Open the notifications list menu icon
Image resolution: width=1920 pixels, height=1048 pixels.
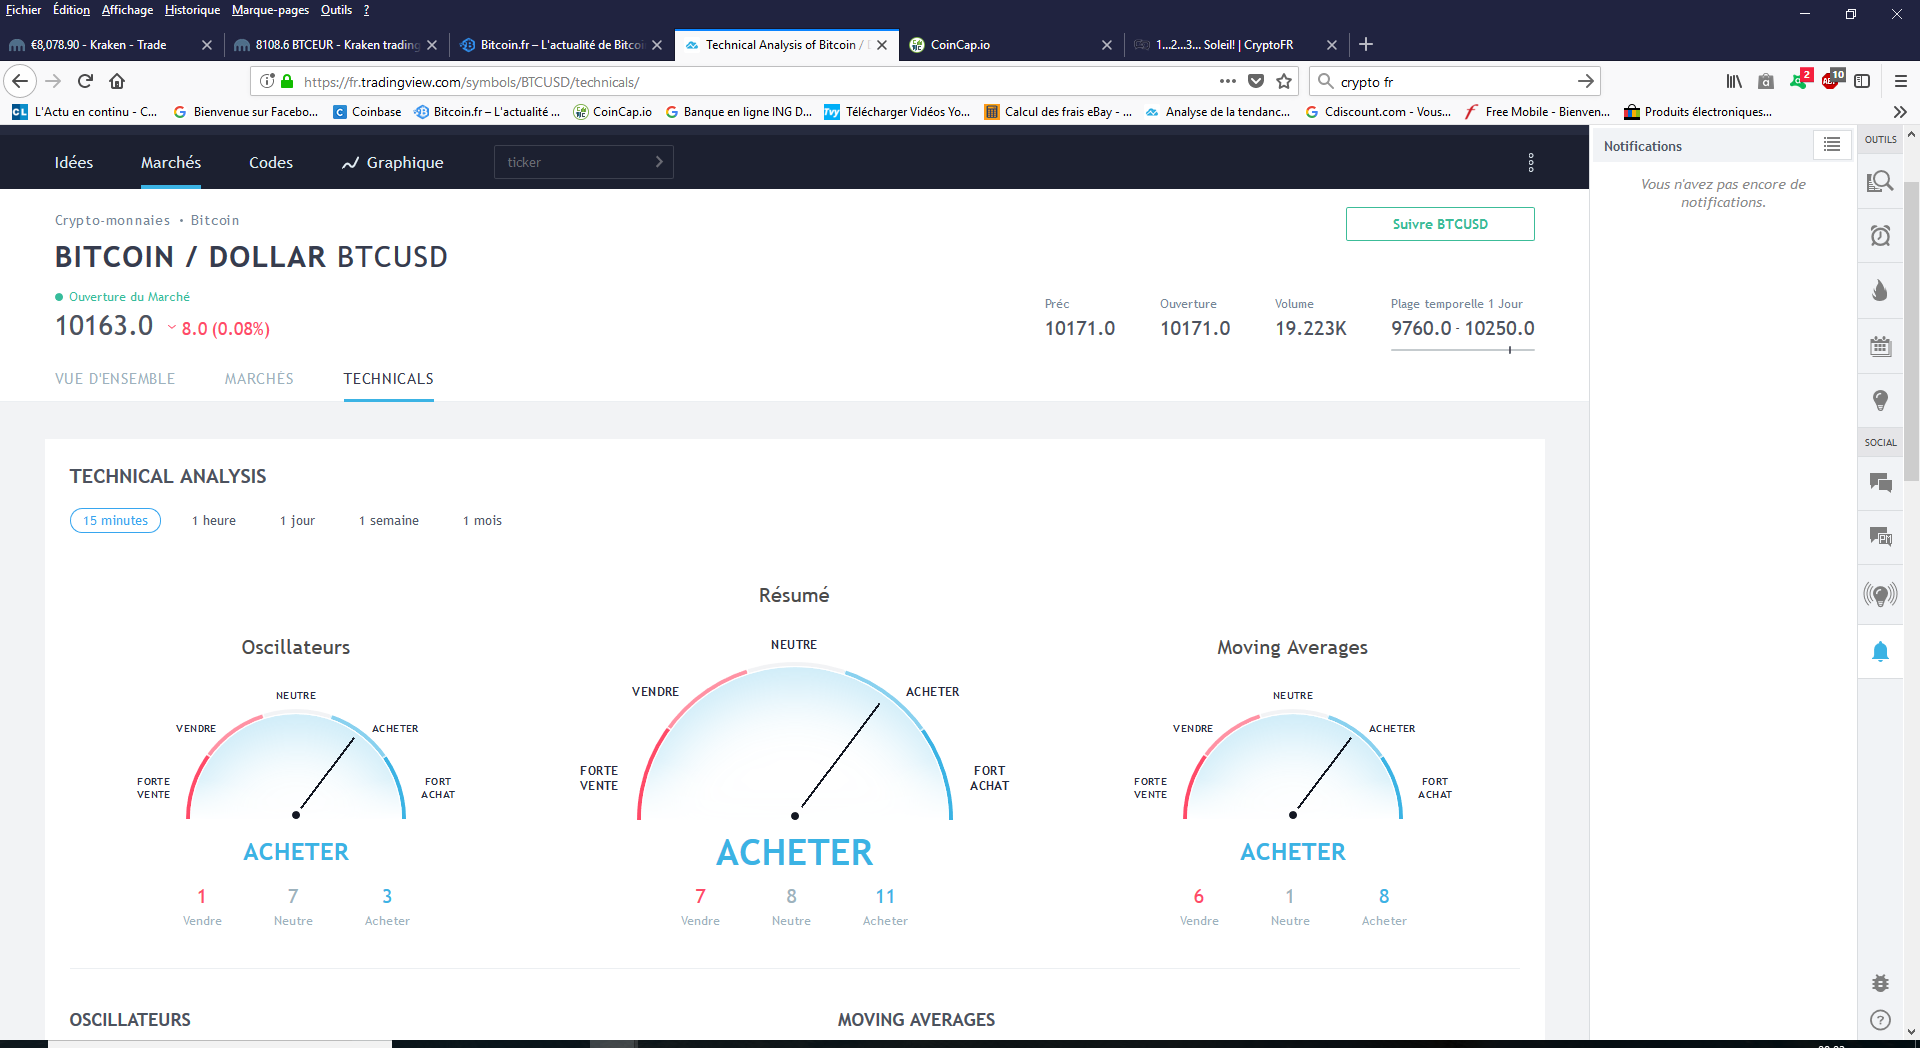(x=1832, y=145)
